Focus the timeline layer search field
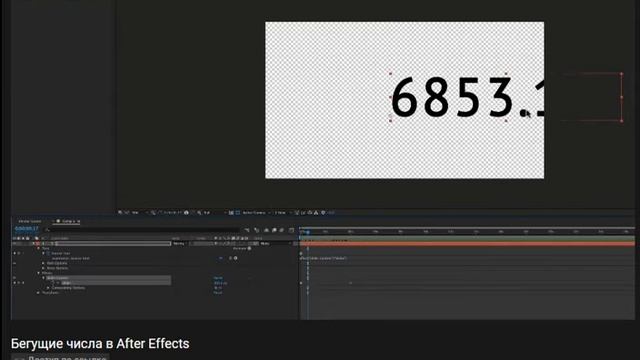This screenshot has height=360, width=640. pos(143,230)
